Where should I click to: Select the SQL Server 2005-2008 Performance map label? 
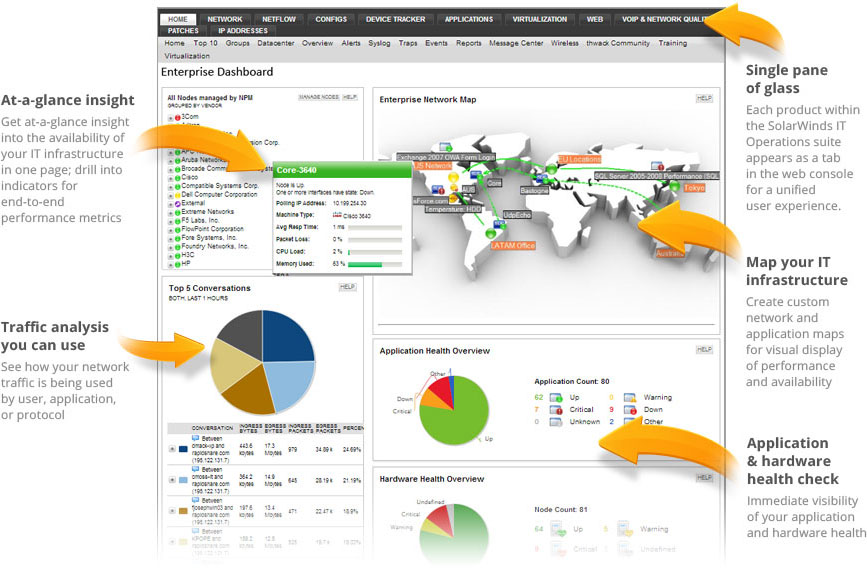pos(657,176)
